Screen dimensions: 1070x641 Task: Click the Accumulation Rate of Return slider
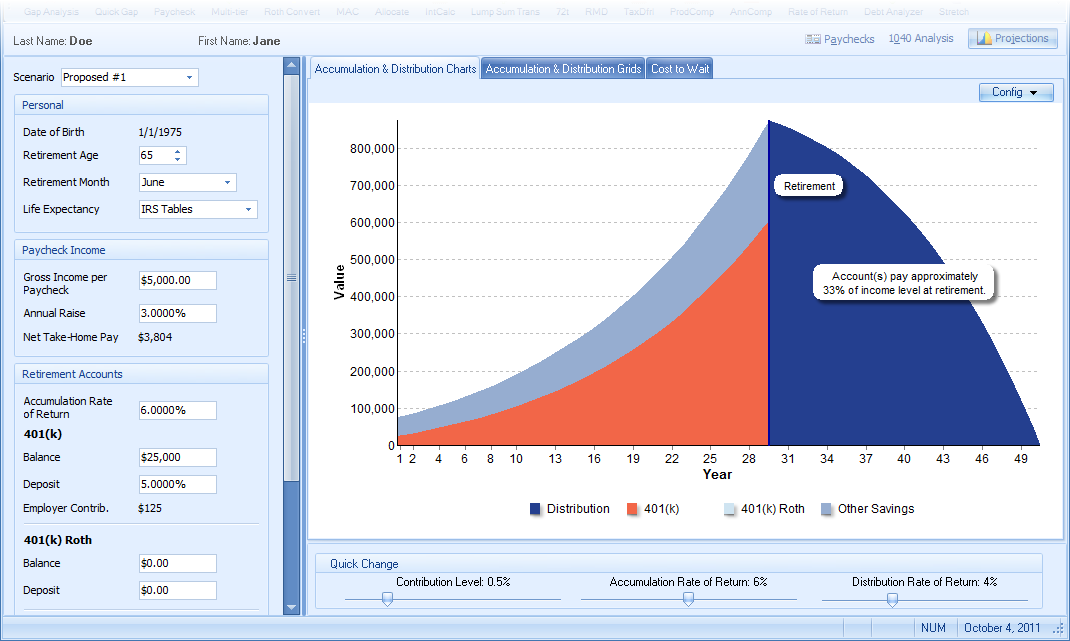click(x=688, y=599)
